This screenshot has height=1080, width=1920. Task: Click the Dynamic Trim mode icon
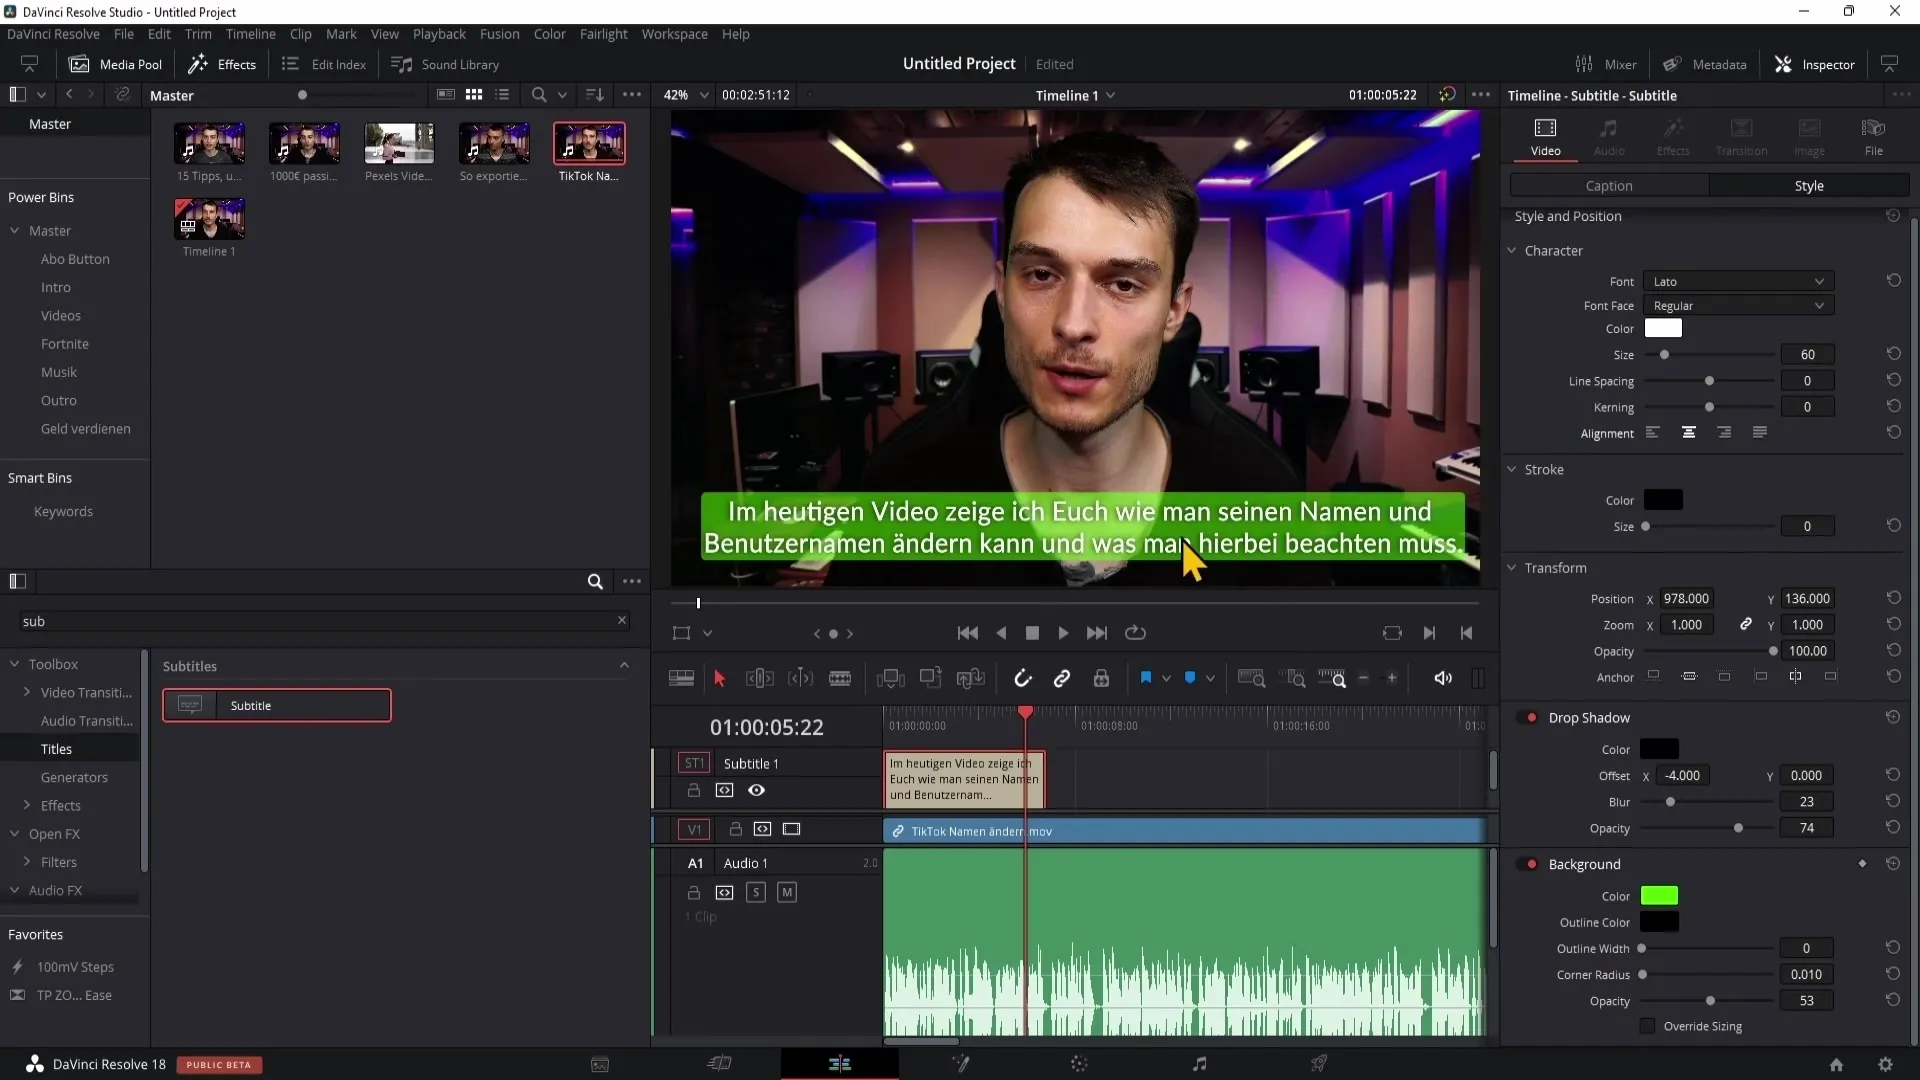[x=802, y=678]
